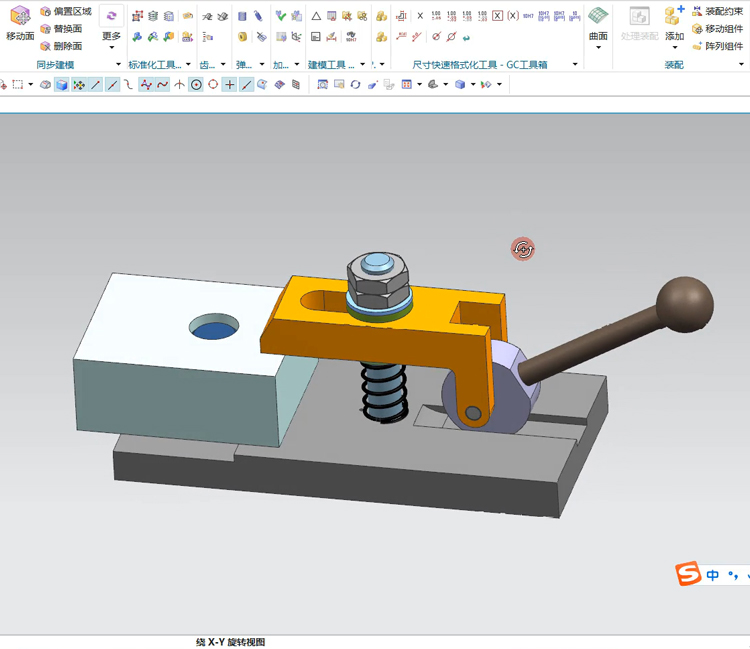
Task: Click the Delete Face (删除面) command
Action: (x=62, y=46)
